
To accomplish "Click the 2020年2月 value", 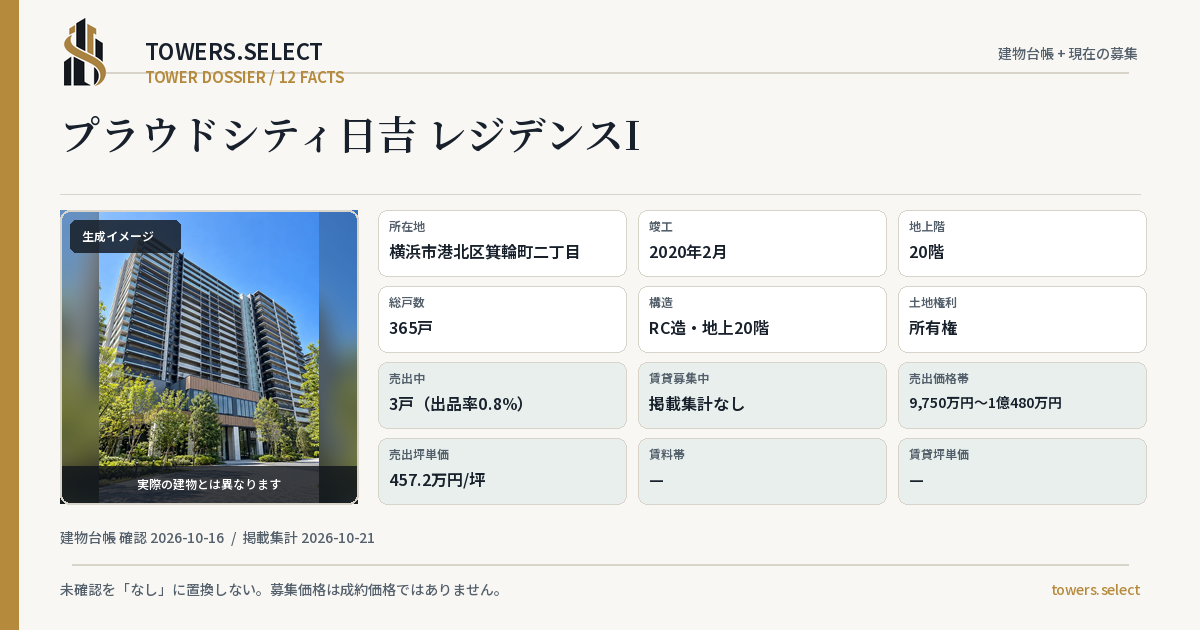I will [x=688, y=252].
